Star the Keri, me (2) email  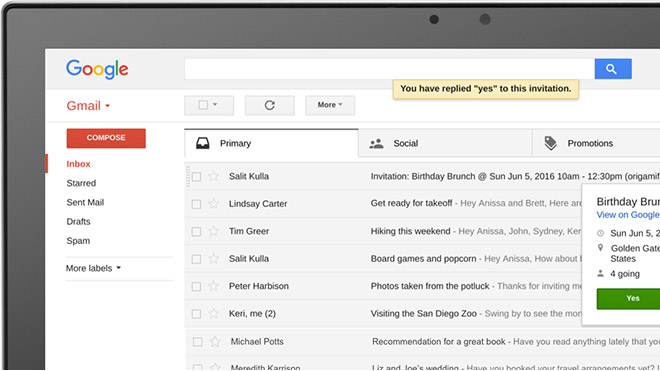click(214, 314)
